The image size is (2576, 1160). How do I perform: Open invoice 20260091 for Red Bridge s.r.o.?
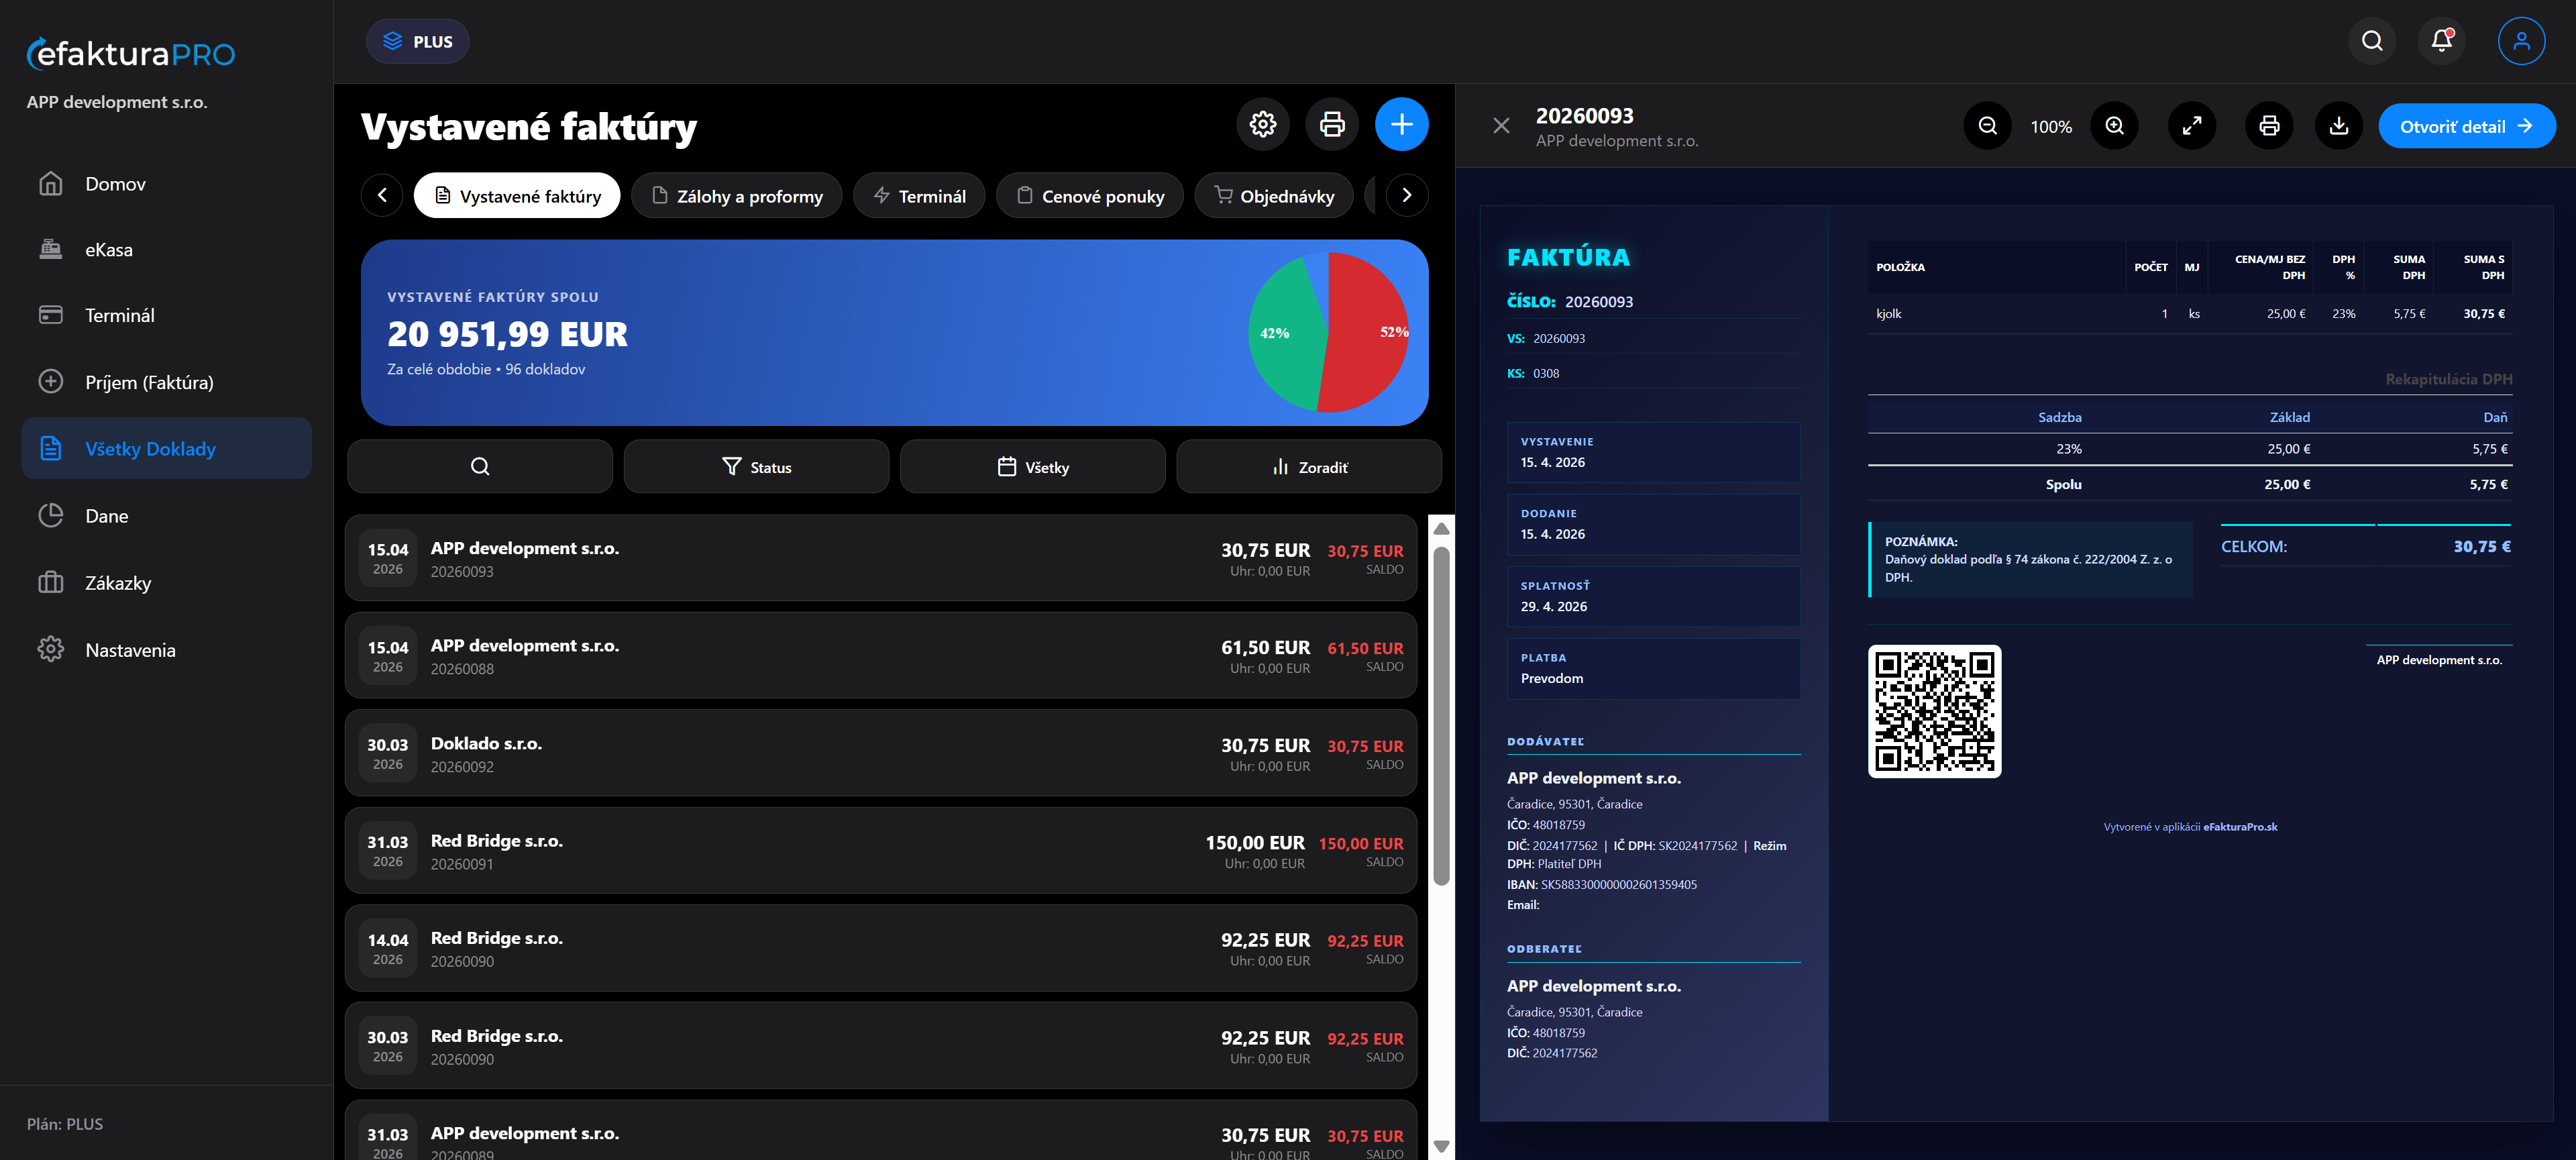880,851
